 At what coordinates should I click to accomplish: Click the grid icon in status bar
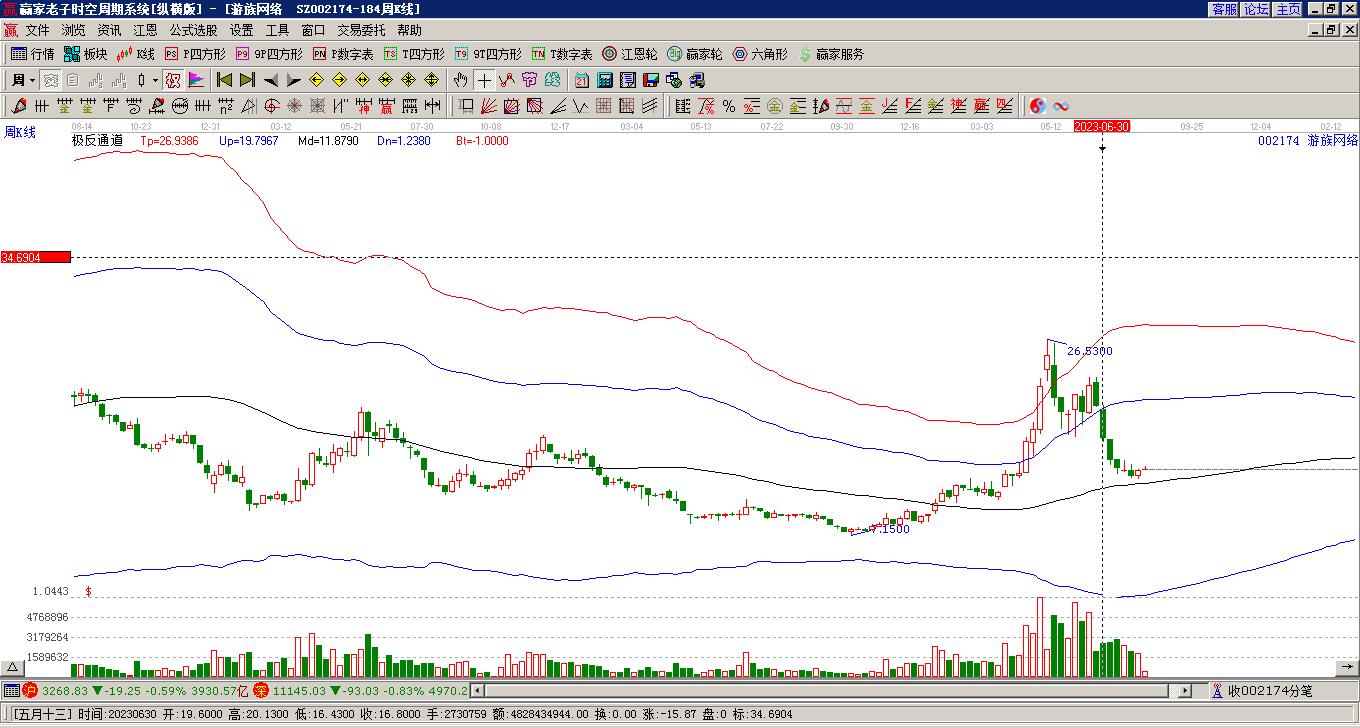pyautogui.click(x=11, y=690)
